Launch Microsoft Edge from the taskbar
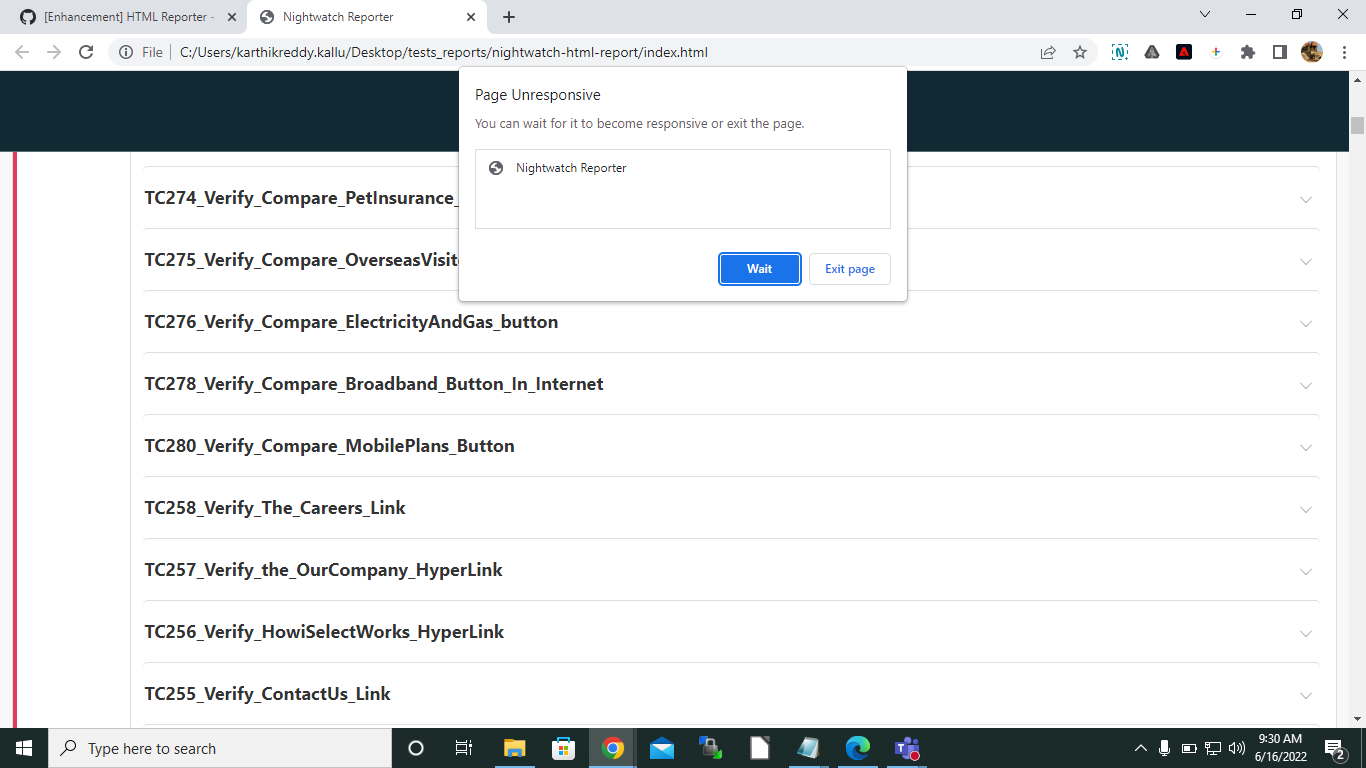This screenshot has width=1366, height=768. (x=857, y=748)
